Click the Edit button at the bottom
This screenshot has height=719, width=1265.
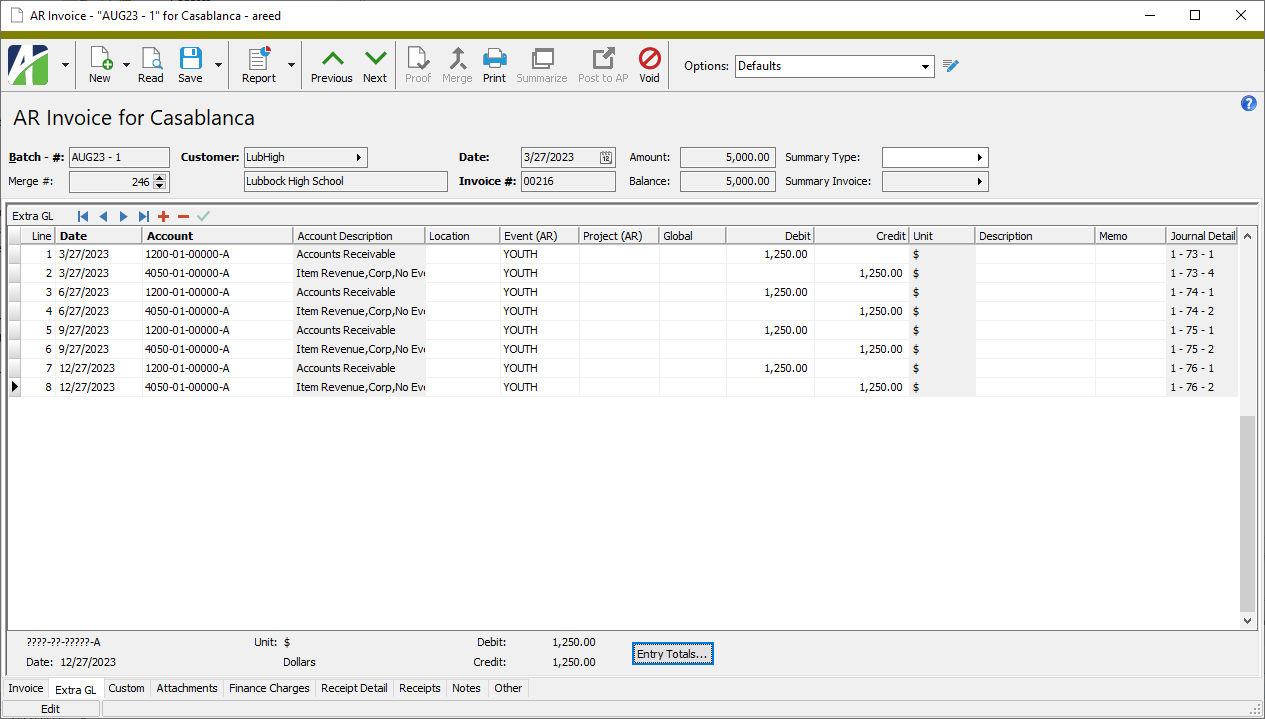(51, 708)
